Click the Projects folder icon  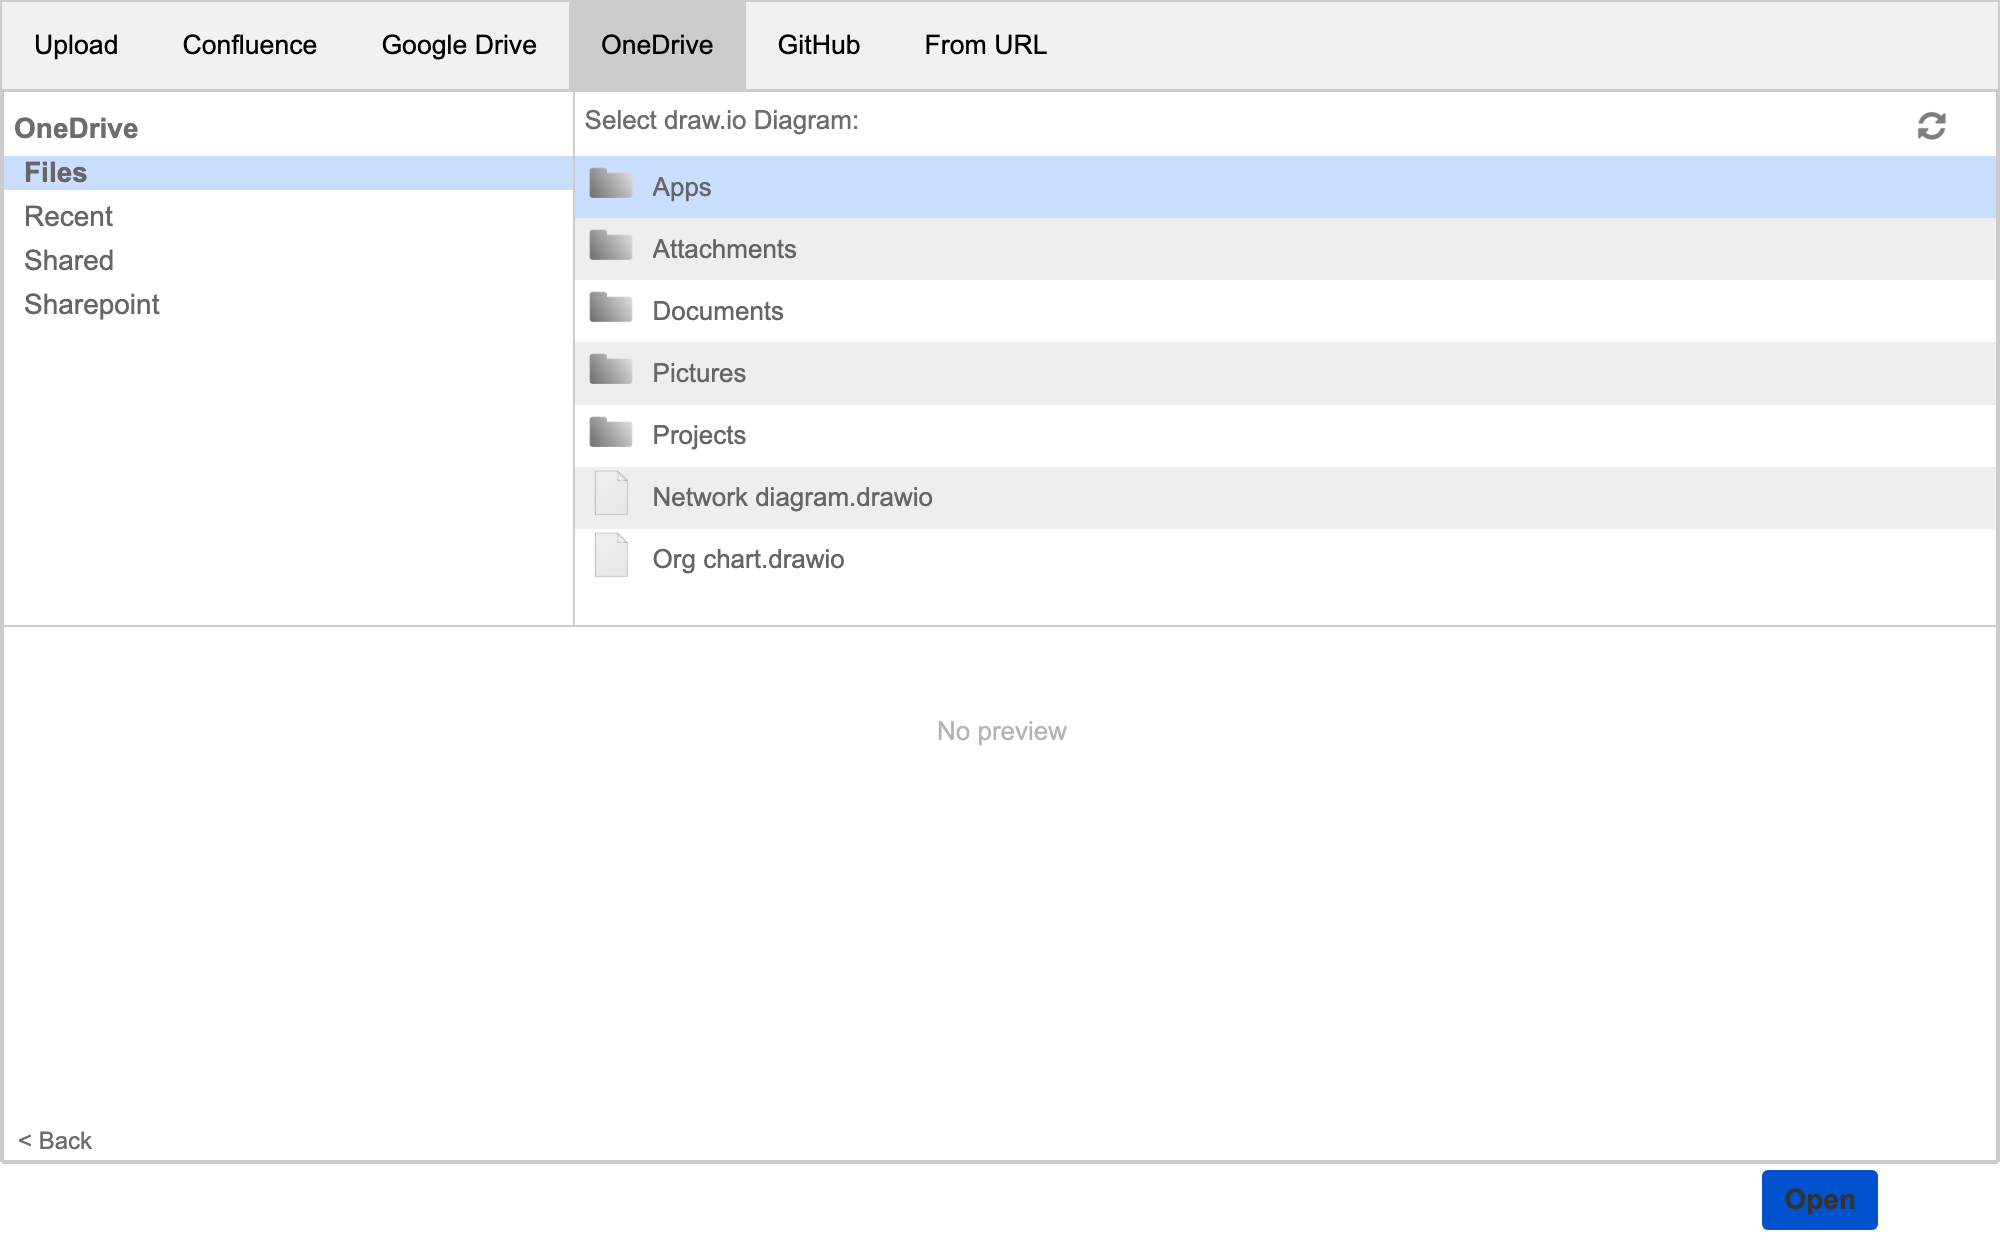(x=611, y=432)
